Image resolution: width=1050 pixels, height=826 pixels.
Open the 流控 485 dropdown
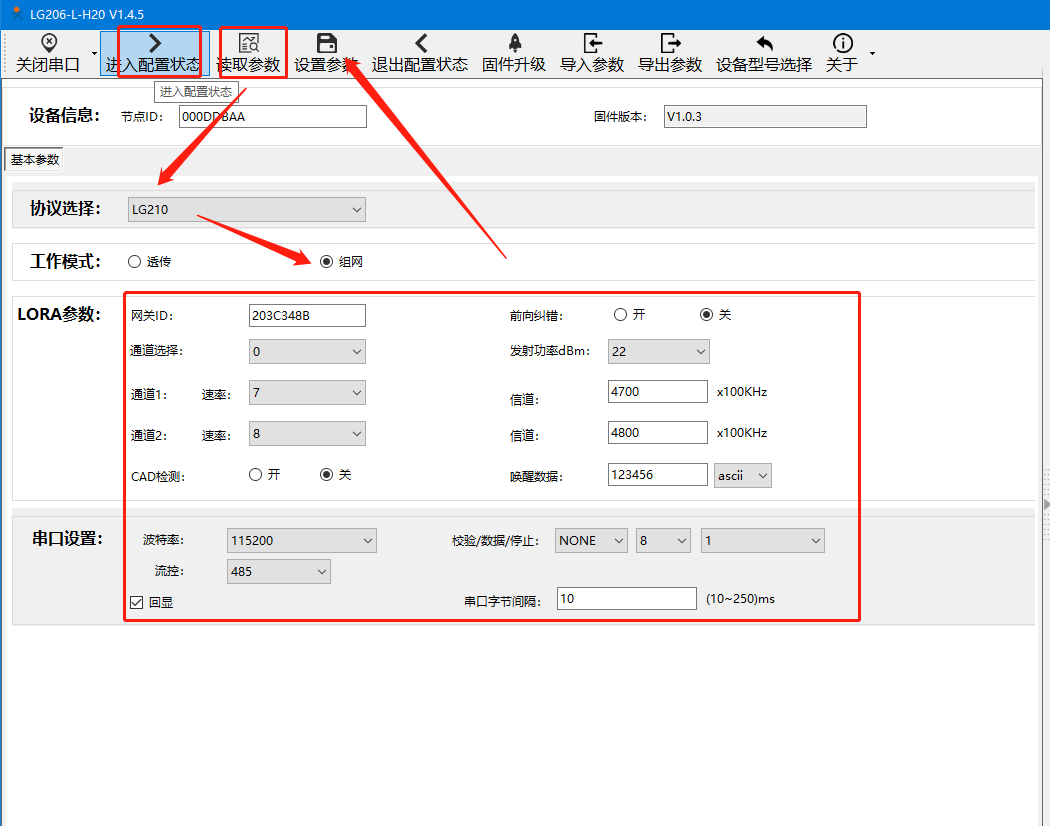[279, 572]
